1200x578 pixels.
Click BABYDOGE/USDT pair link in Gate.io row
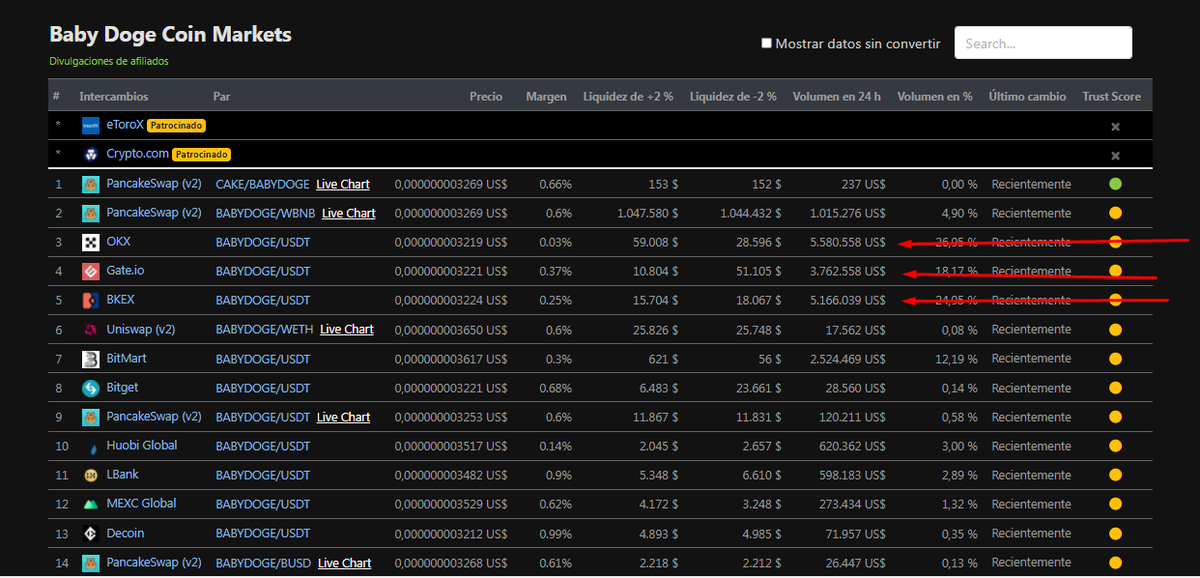263,271
